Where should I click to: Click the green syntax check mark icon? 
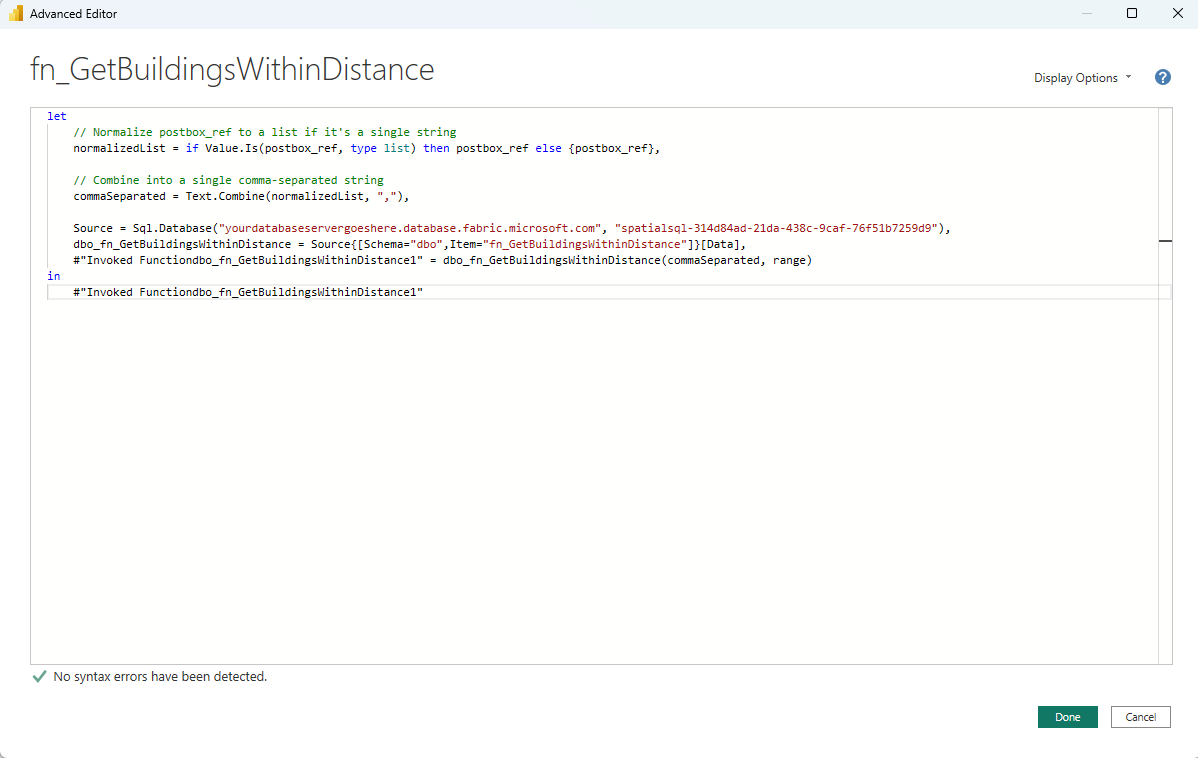click(39, 677)
